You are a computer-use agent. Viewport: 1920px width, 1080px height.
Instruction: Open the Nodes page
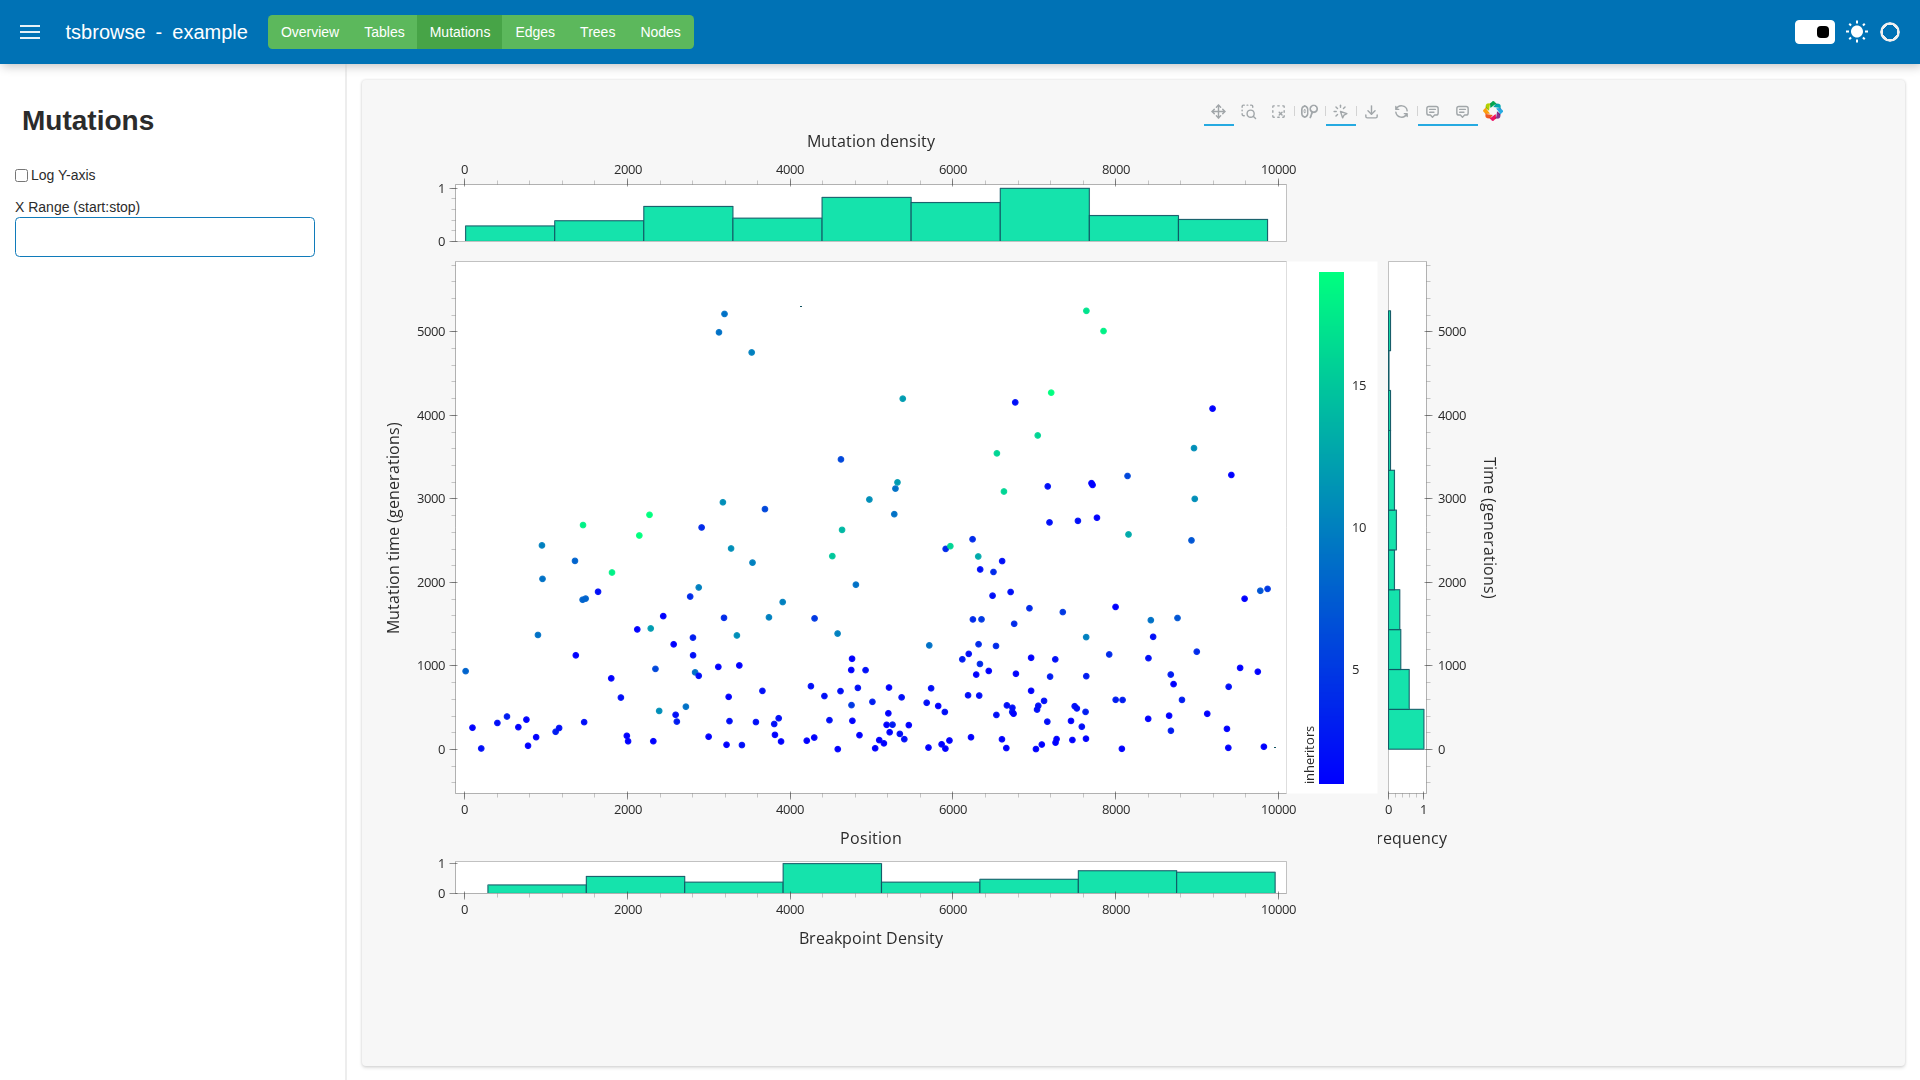[660, 32]
